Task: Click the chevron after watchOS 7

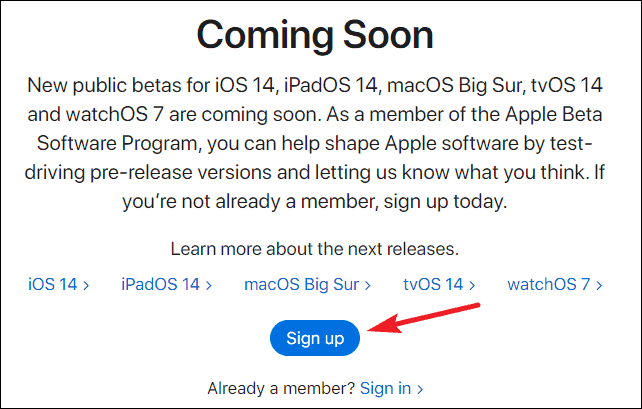Action: coord(599,285)
